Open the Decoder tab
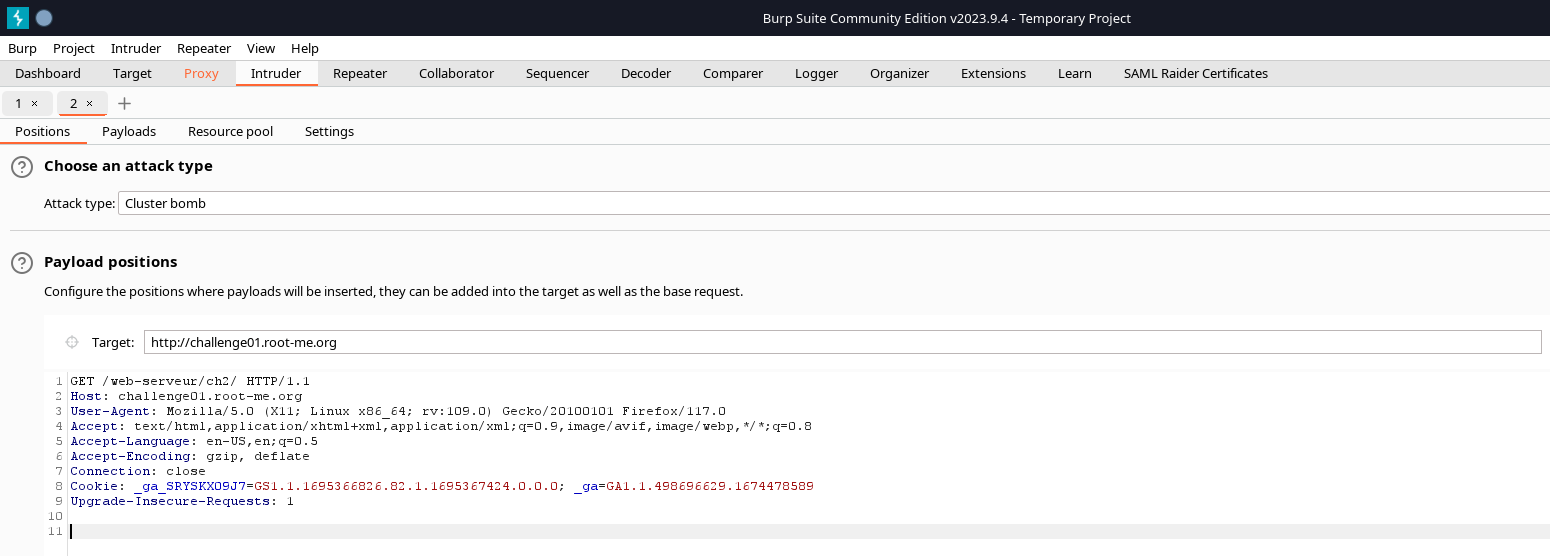 tap(646, 73)
